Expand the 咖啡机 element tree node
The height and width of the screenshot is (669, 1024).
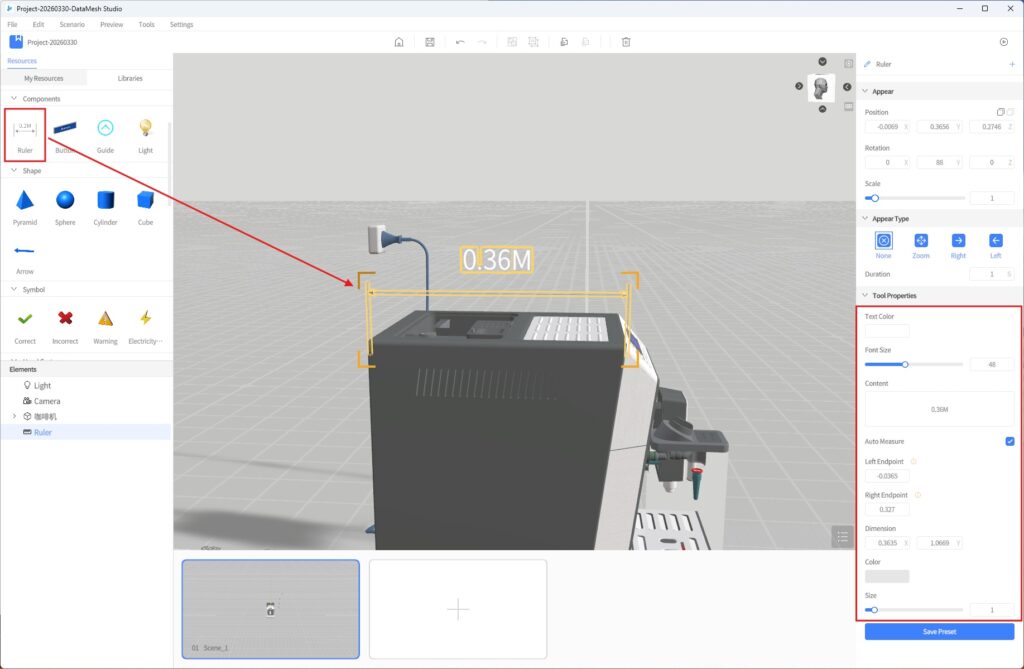pyautogui.click(x=14, y=416)
